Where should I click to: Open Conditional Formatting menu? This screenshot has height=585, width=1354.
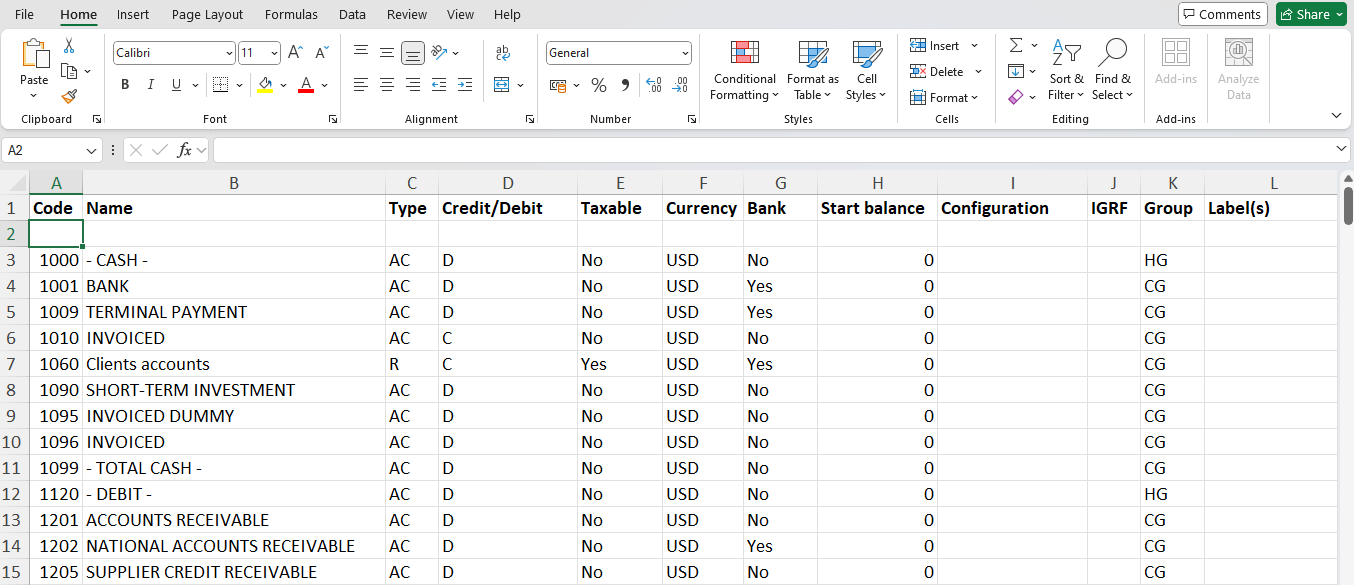[743, 70]
